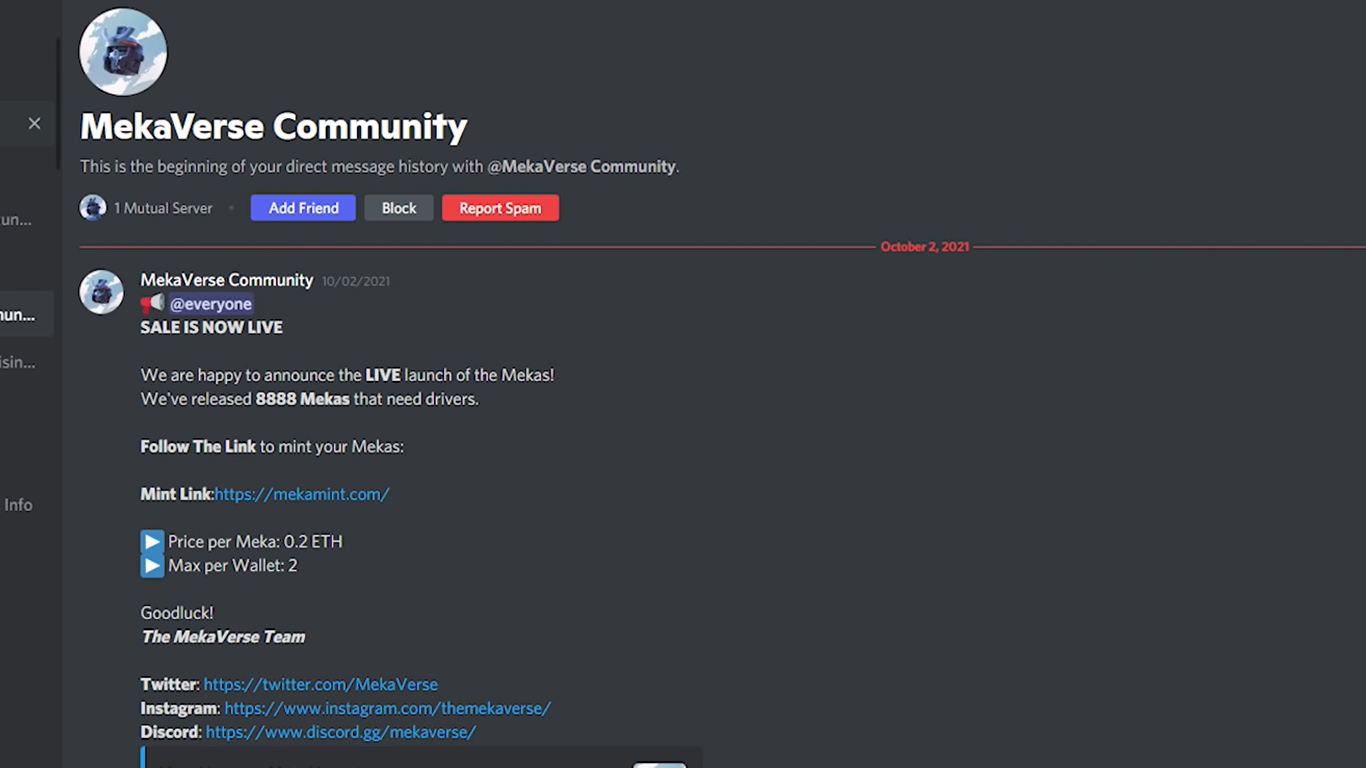
Task: Open the Instagram link for themekaverse
Action: (387, 708)
